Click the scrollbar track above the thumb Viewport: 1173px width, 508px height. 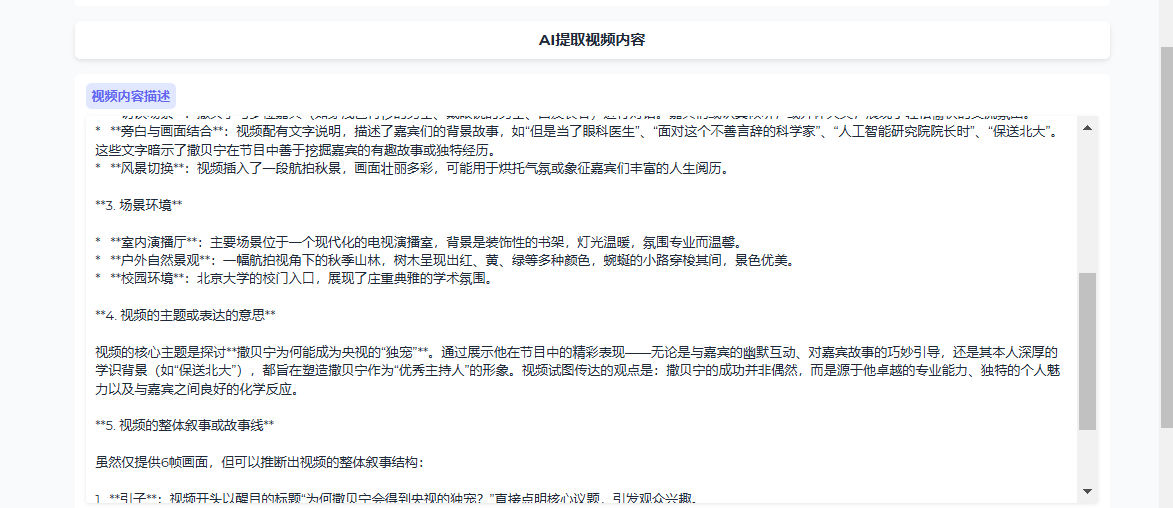pos(1087,200)
